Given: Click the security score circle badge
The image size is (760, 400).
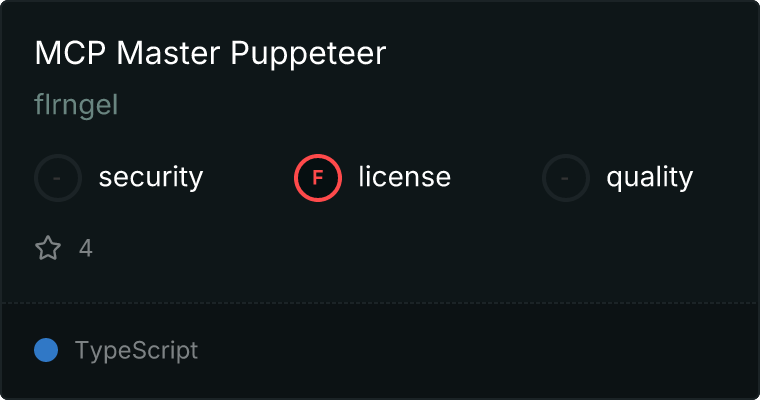Looking at the screenshot, I should pos(58,178).
